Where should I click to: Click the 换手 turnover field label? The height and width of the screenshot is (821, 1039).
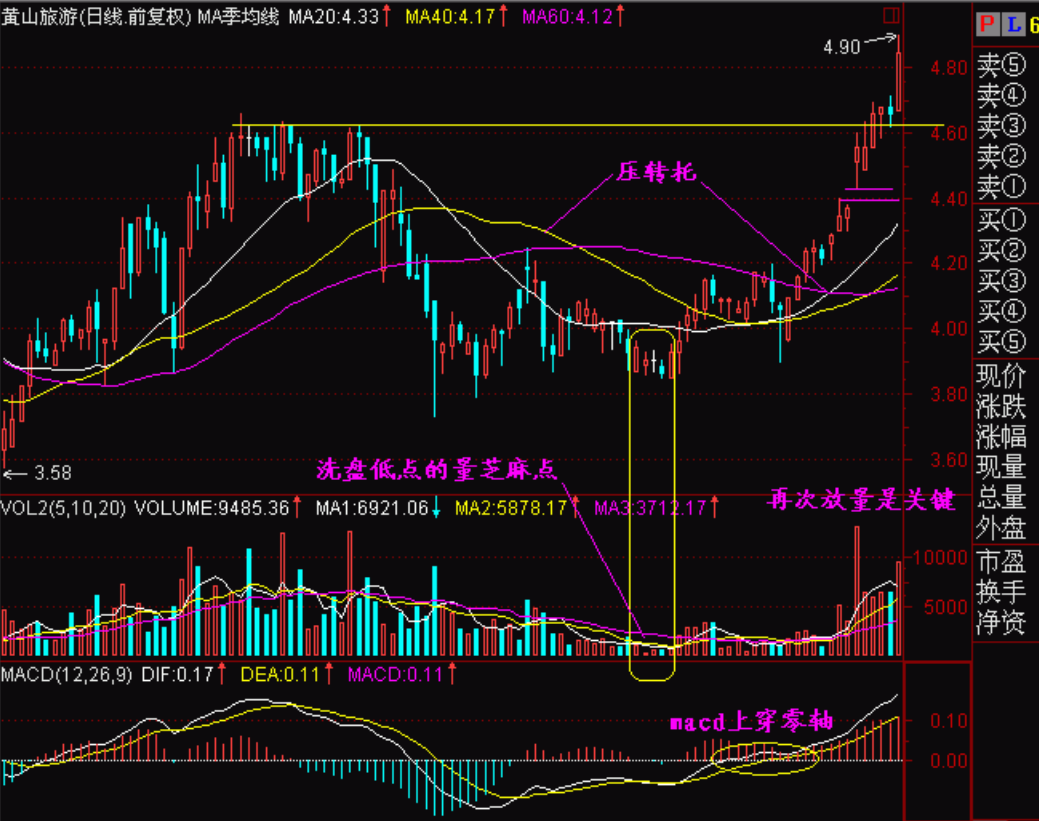point(1001,591)
